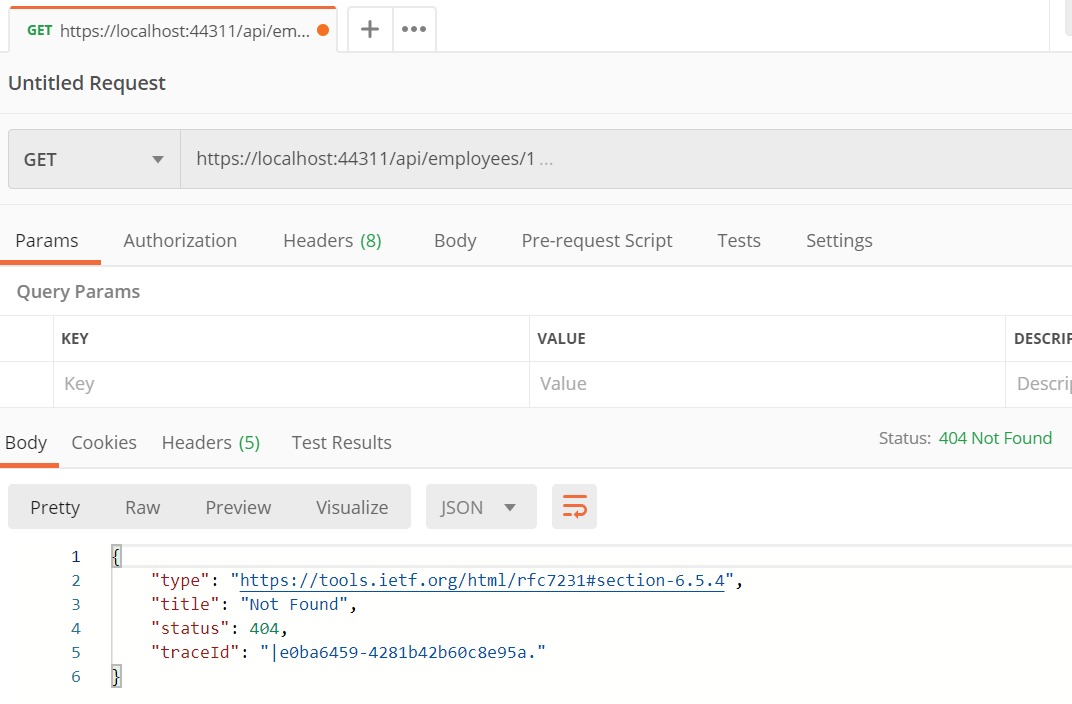Image resolution: width=1072 pixels, height=704 pixels.
Task: Switch to the Authorization tab
Action: pos(180,240)
